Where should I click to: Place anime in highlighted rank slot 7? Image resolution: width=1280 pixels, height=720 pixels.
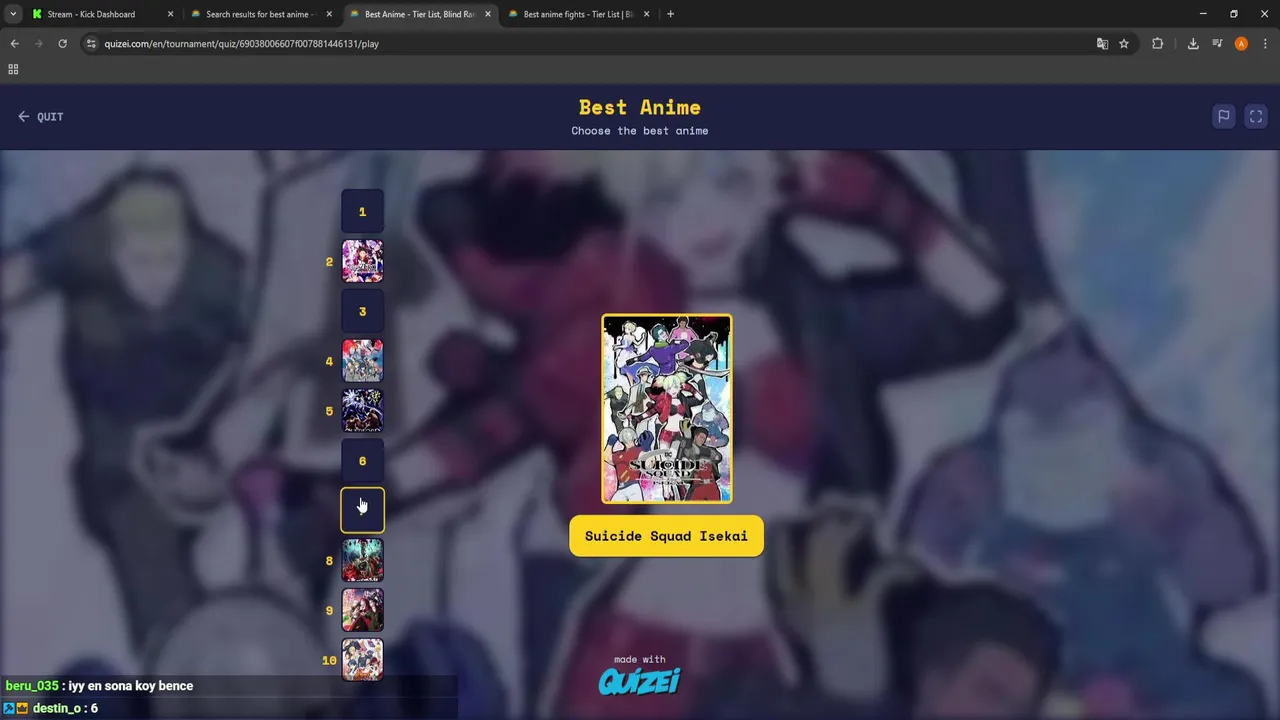[362, 511]
